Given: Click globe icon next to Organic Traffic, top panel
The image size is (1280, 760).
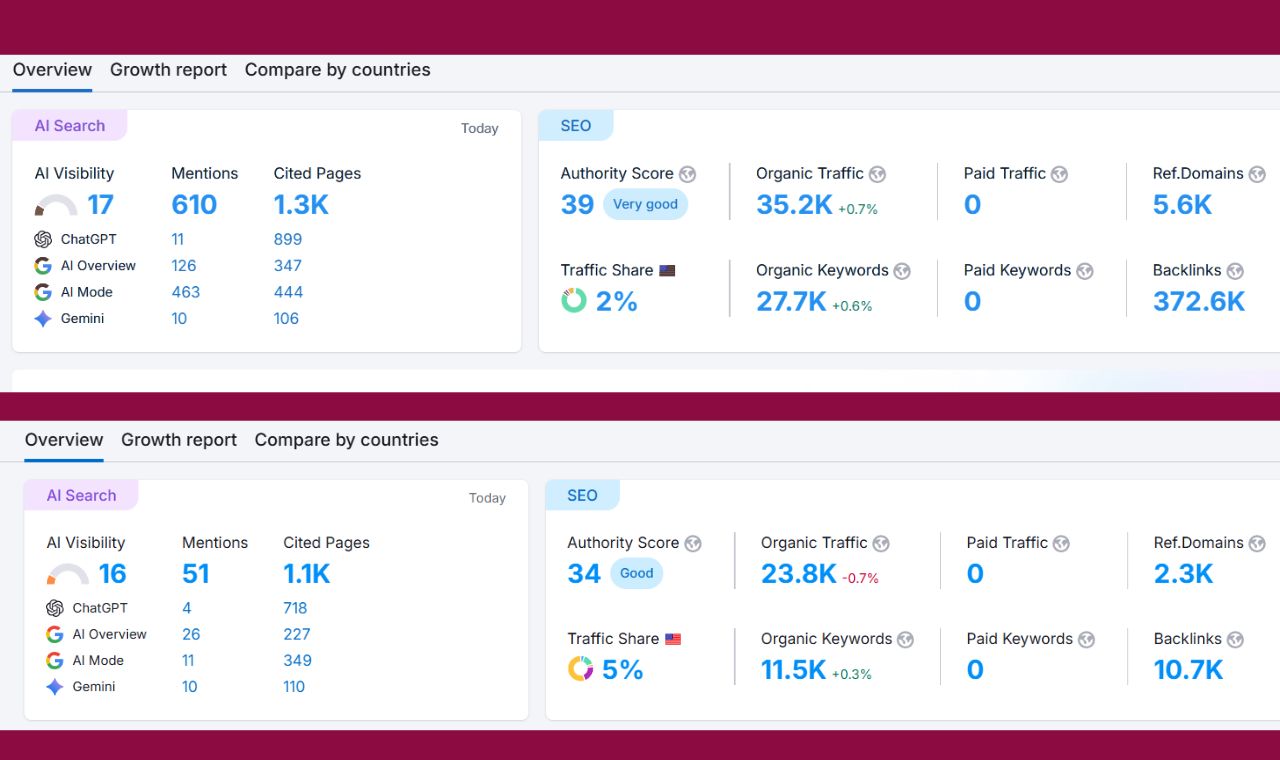Looking at the screenshot, I should point(877,174).
